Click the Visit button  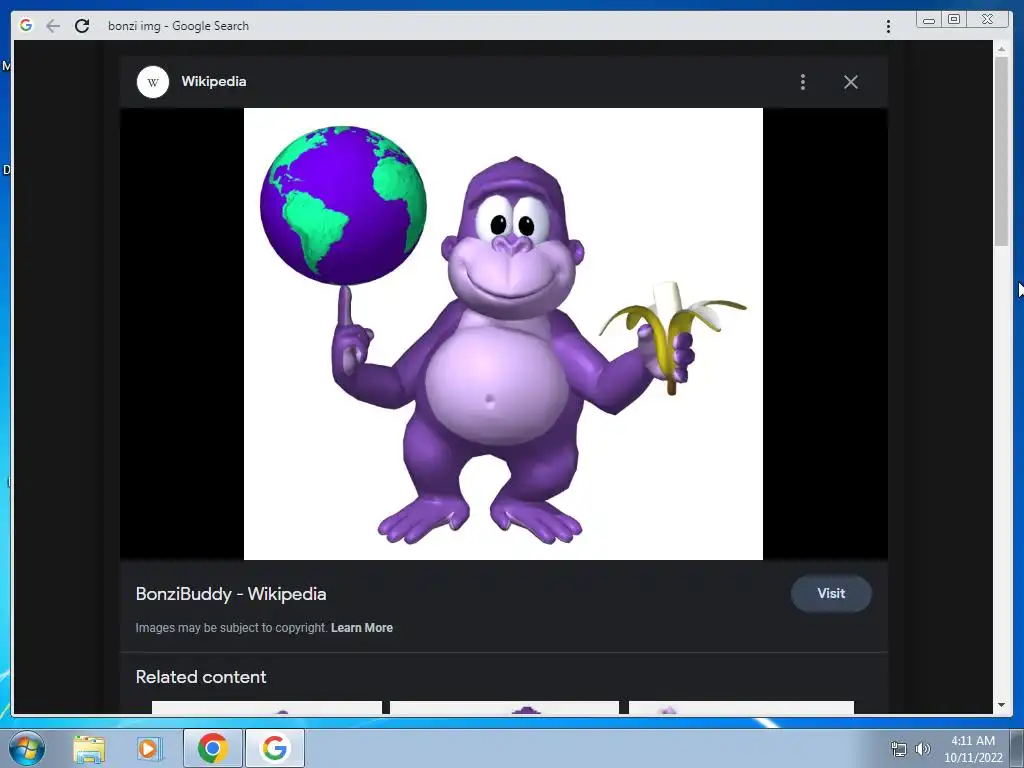click(x=831, y=594)
